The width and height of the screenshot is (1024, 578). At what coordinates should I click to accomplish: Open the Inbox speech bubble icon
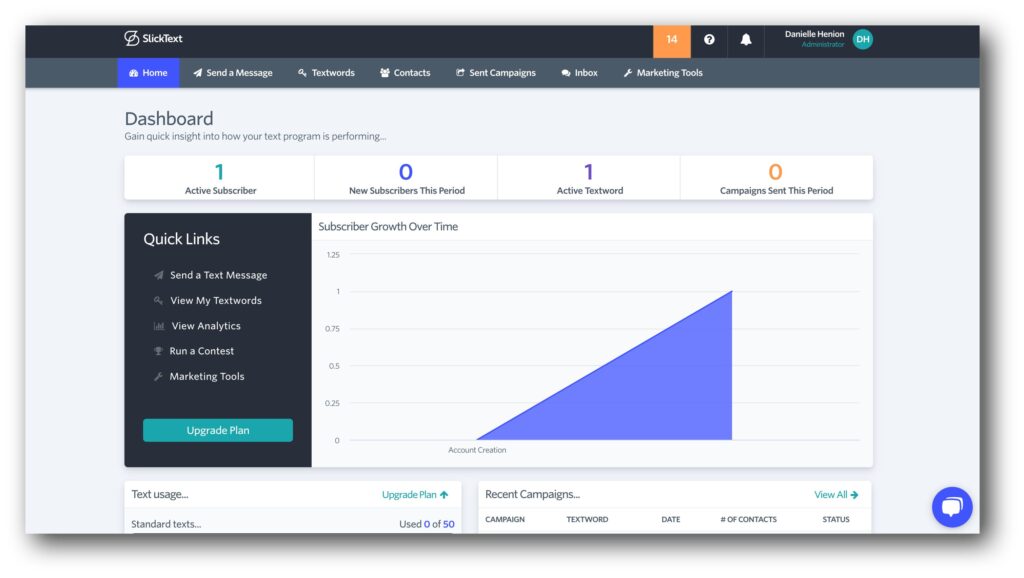pyautogui.click(x=566, y=72)
